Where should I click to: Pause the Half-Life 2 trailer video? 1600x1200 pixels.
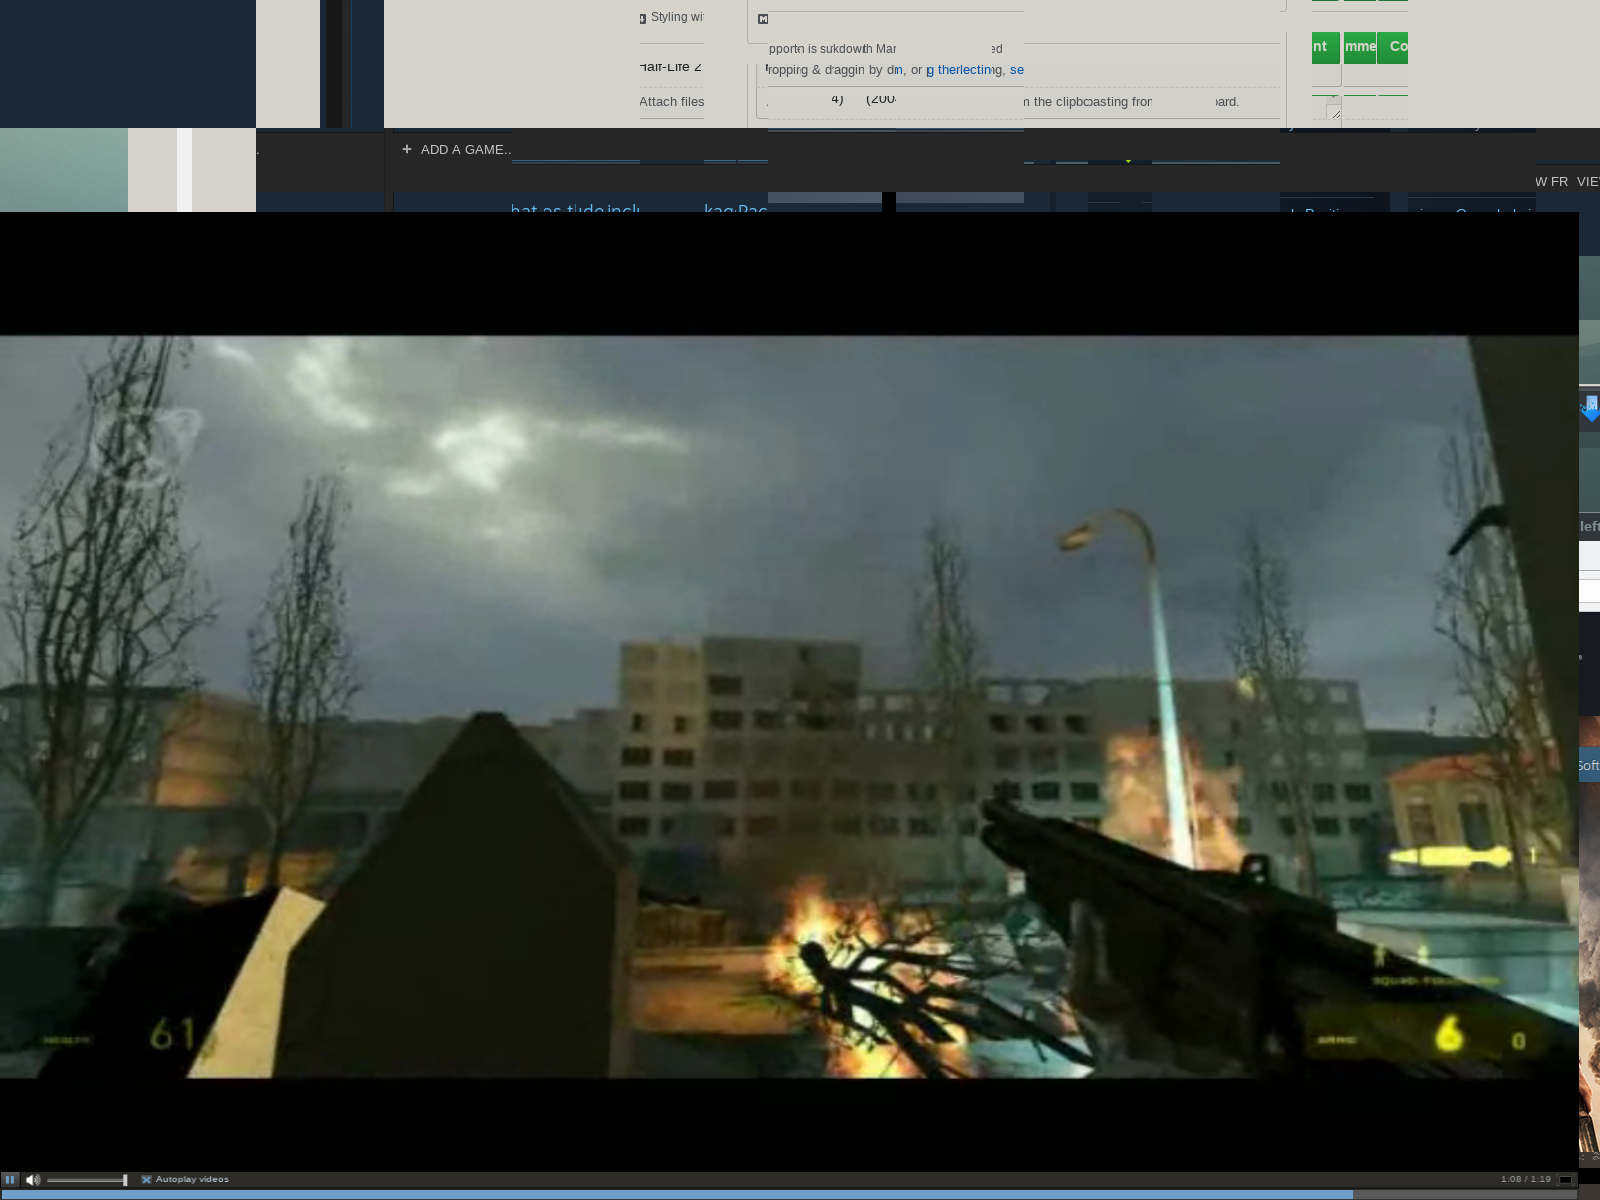(10, 1180)
